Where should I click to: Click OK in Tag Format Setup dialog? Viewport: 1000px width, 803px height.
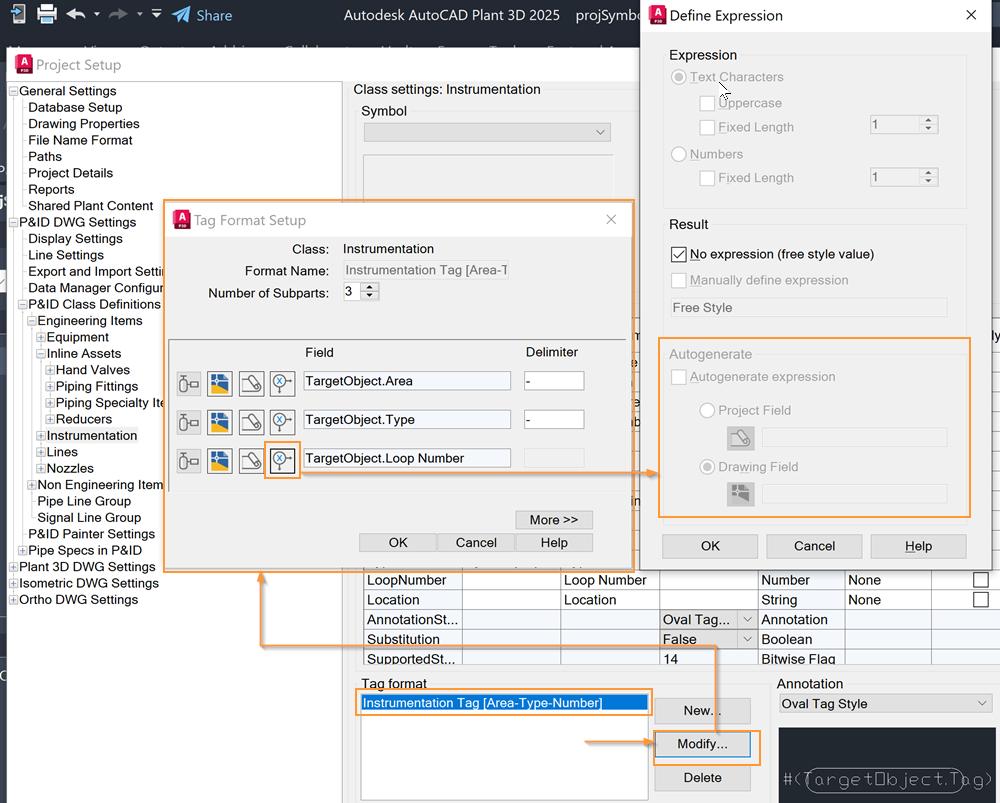pyautogui.click(x=398, y=543)
